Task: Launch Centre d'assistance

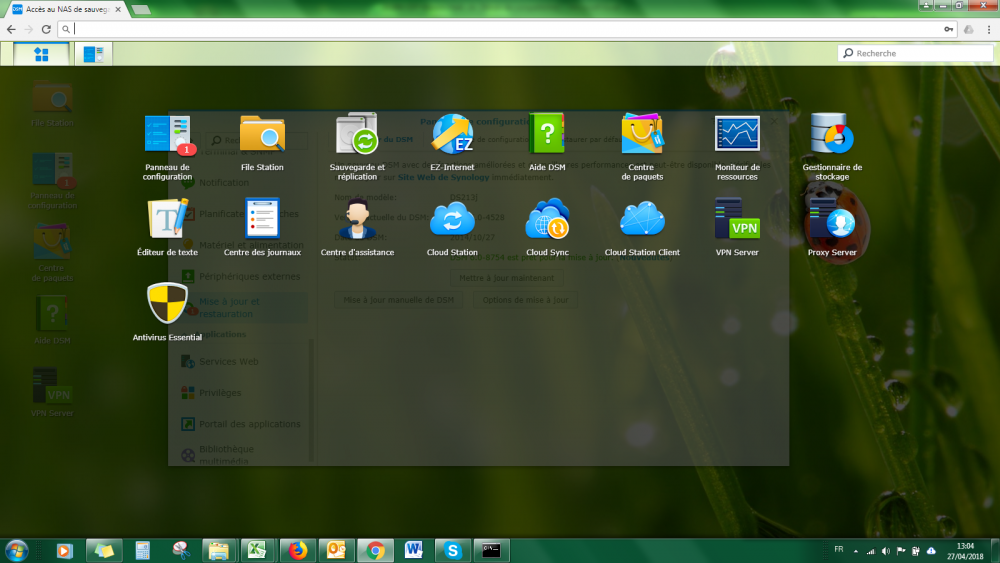Action: tap(357, 222)
